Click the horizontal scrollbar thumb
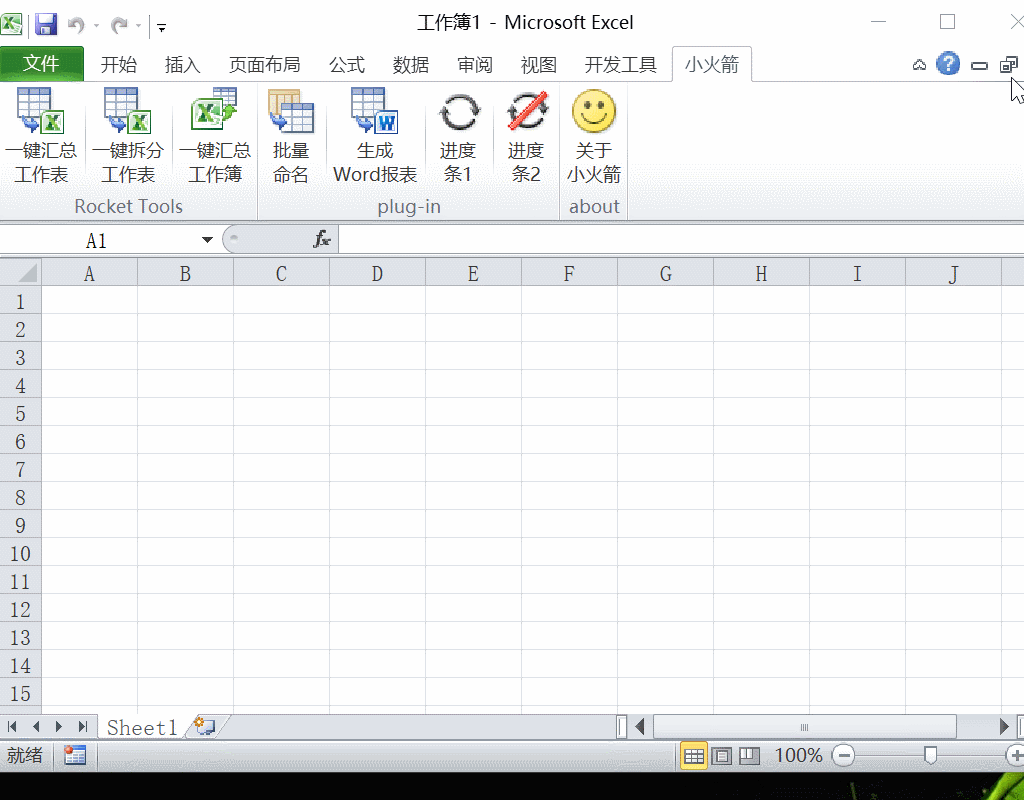 [805, 726]
